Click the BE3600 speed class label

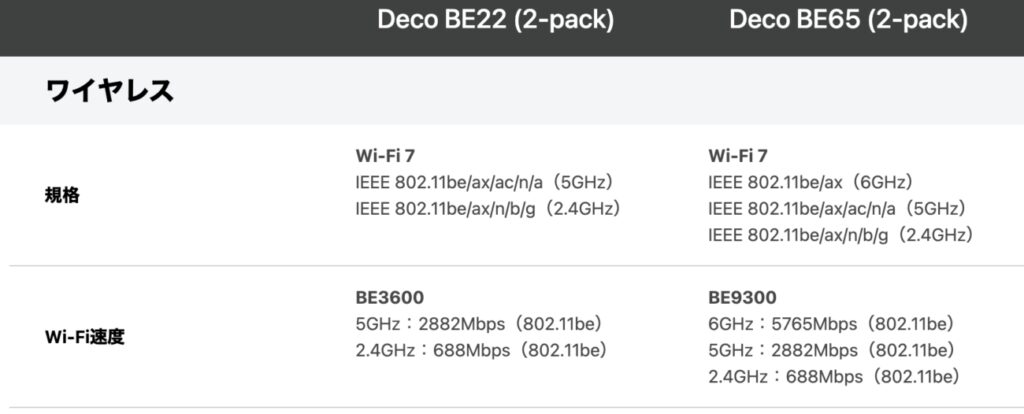390,297
